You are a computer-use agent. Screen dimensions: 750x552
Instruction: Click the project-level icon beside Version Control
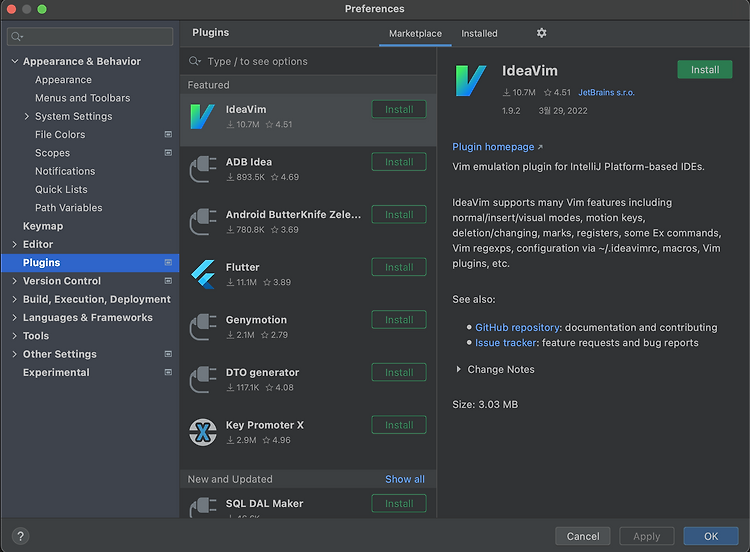(x=168, y=281)
